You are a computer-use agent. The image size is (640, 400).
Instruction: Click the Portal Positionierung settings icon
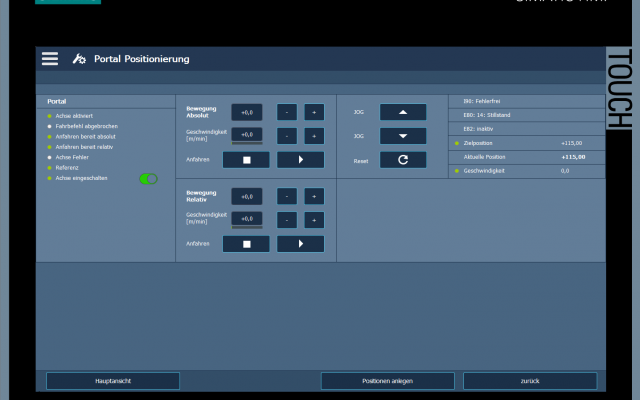click(80, 59)
